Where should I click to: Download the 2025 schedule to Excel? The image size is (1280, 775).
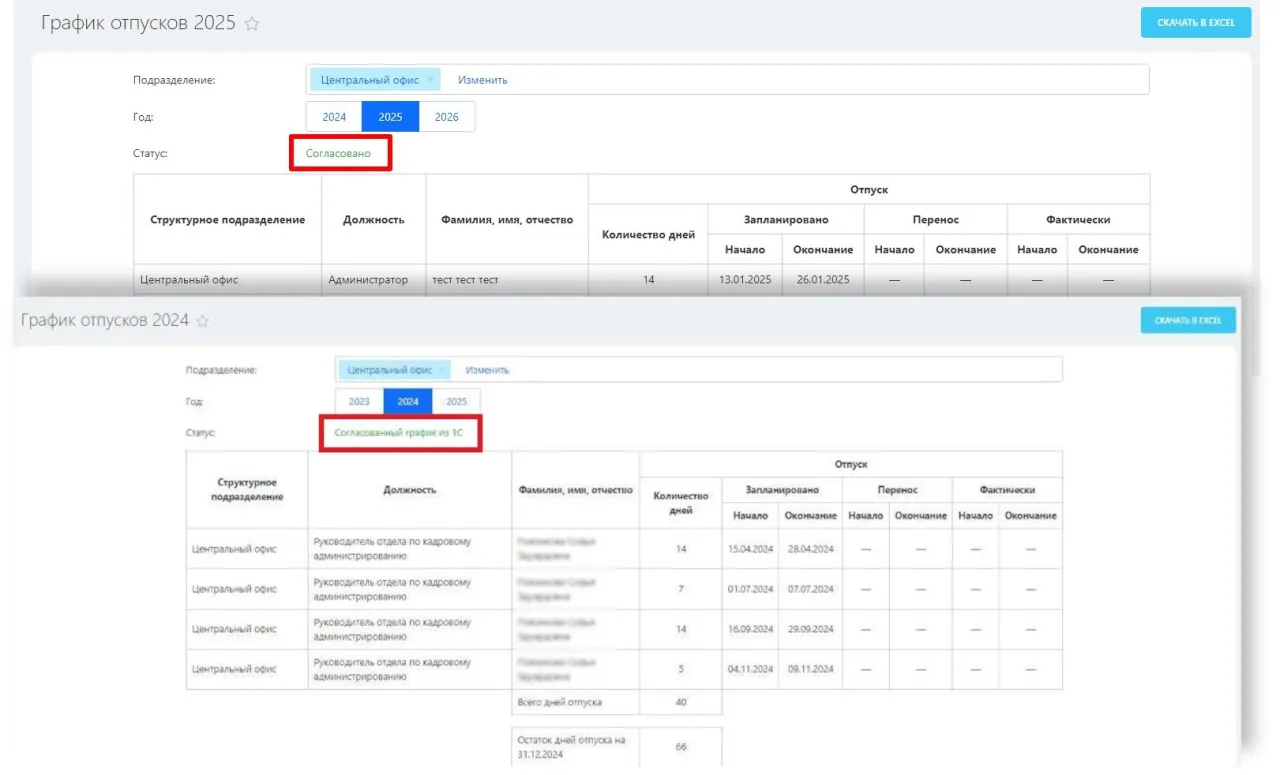1195,23
